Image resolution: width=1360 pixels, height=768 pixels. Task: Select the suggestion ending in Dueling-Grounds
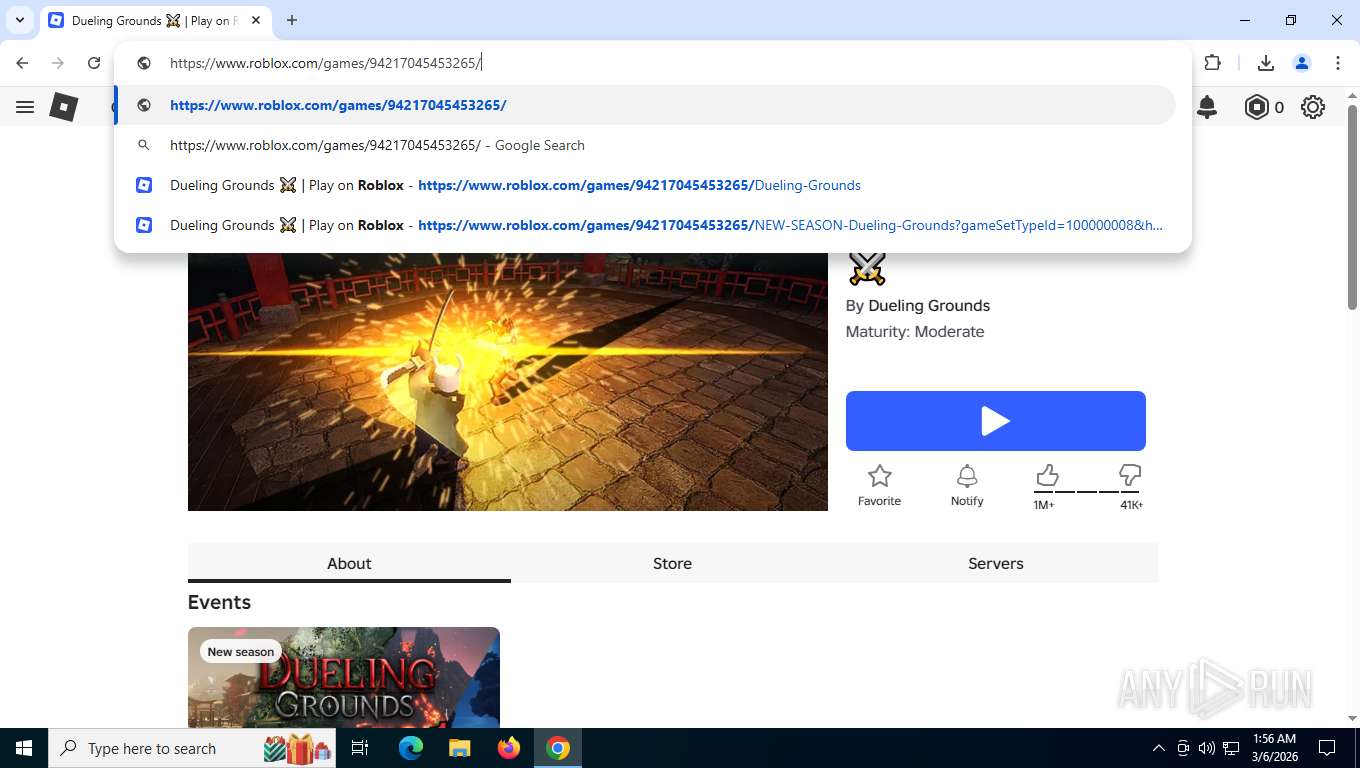645,185
